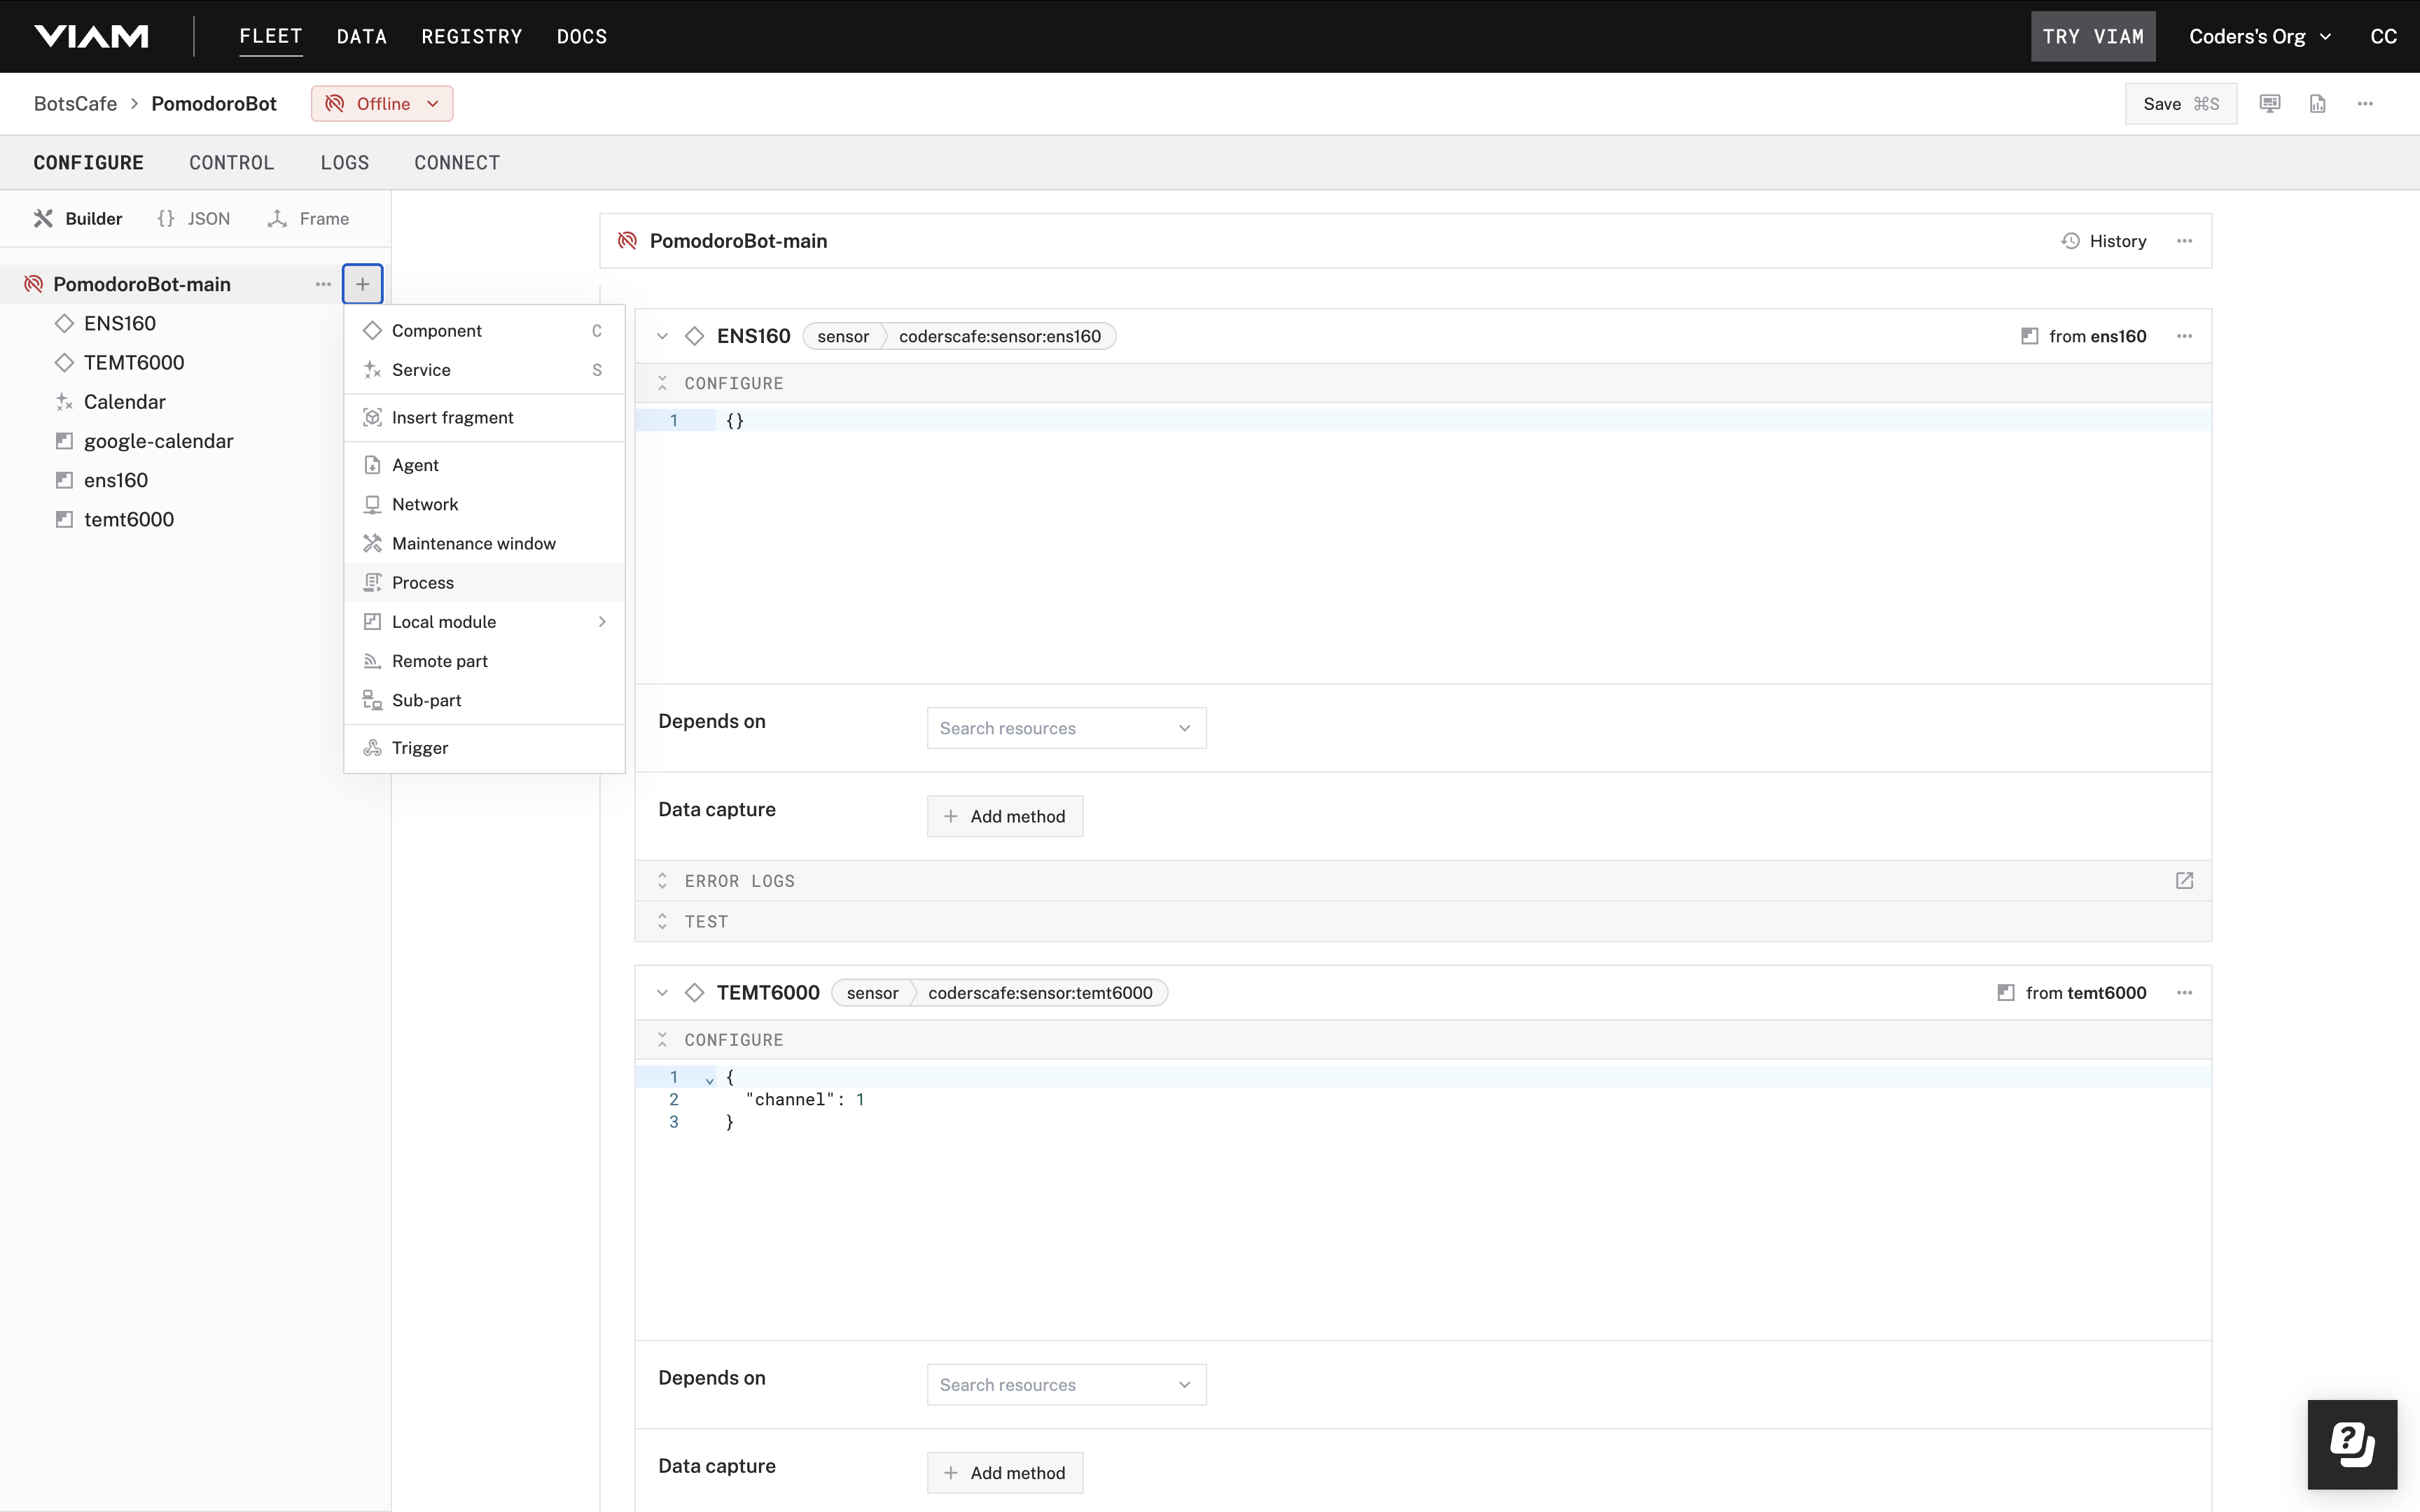Expand the ENS160 ERROR LOGS section
This screenshot has height=1512, width=2420.
(x=664, y=881)
